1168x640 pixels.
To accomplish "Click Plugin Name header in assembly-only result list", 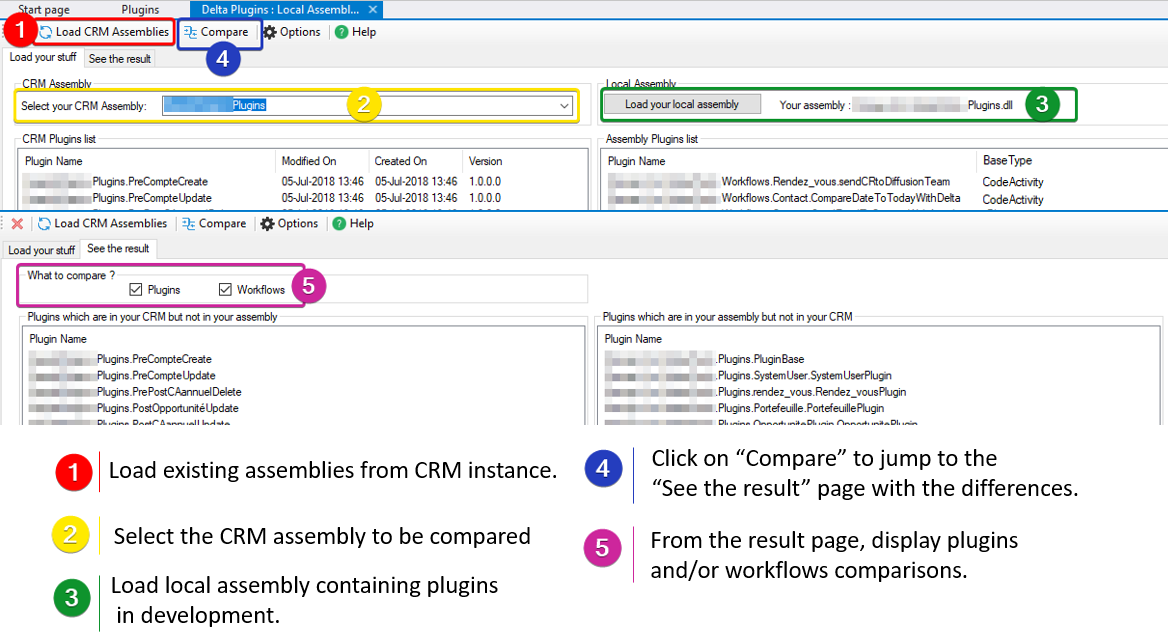I will click(633, 339).
